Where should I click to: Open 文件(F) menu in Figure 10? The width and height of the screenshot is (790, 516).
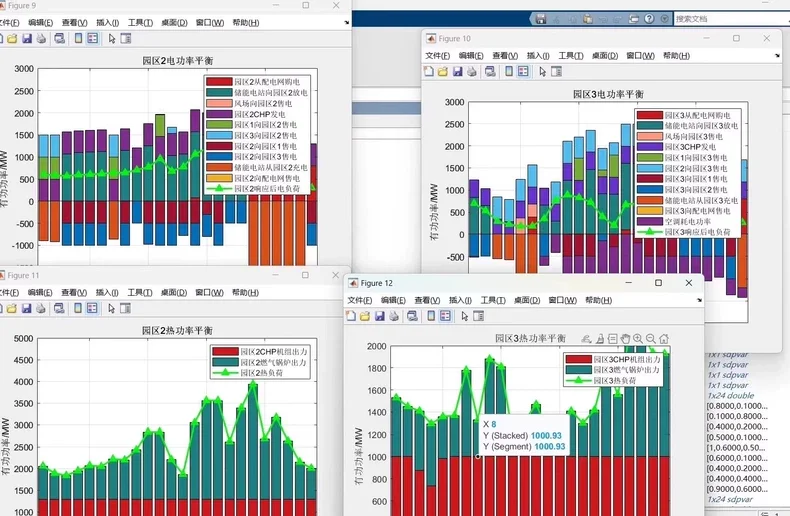437,56
